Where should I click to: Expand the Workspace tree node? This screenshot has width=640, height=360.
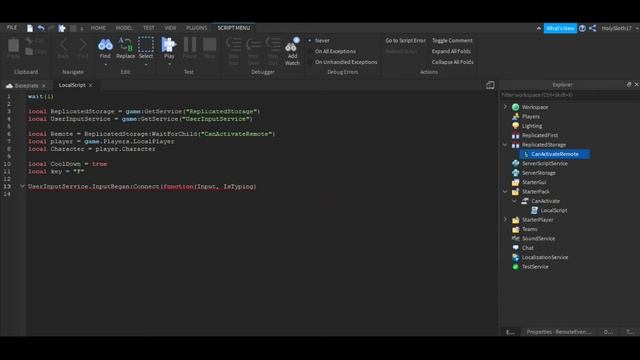[x=505, y=107]
